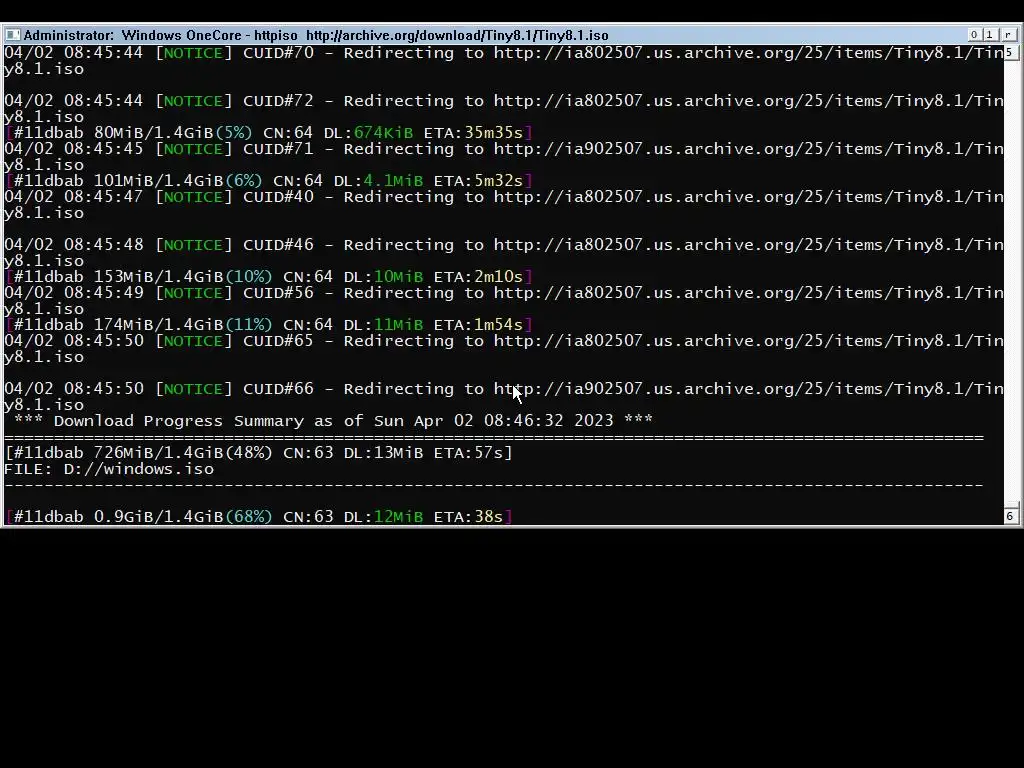Click the 'DL:12MiB' speed text

(383, 517)
